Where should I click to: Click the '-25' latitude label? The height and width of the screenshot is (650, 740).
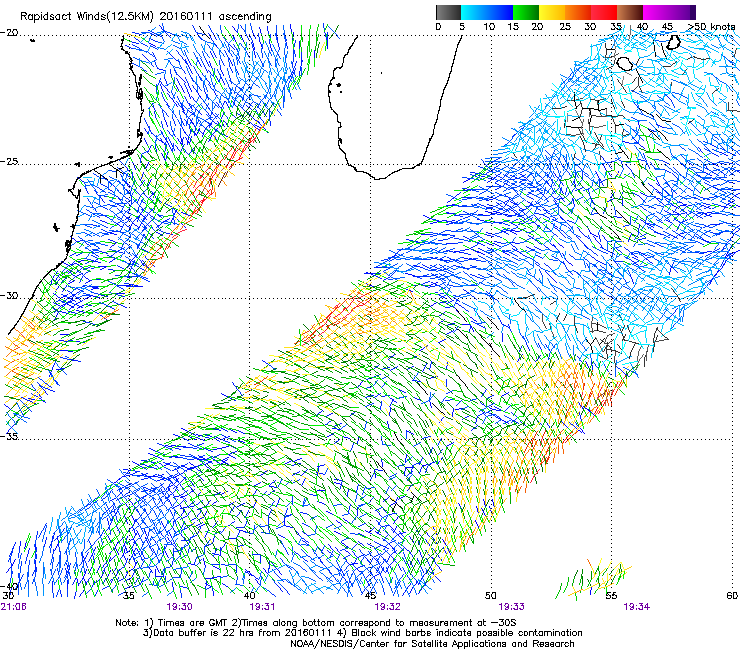pyautogui.click(x=9, y=161)
